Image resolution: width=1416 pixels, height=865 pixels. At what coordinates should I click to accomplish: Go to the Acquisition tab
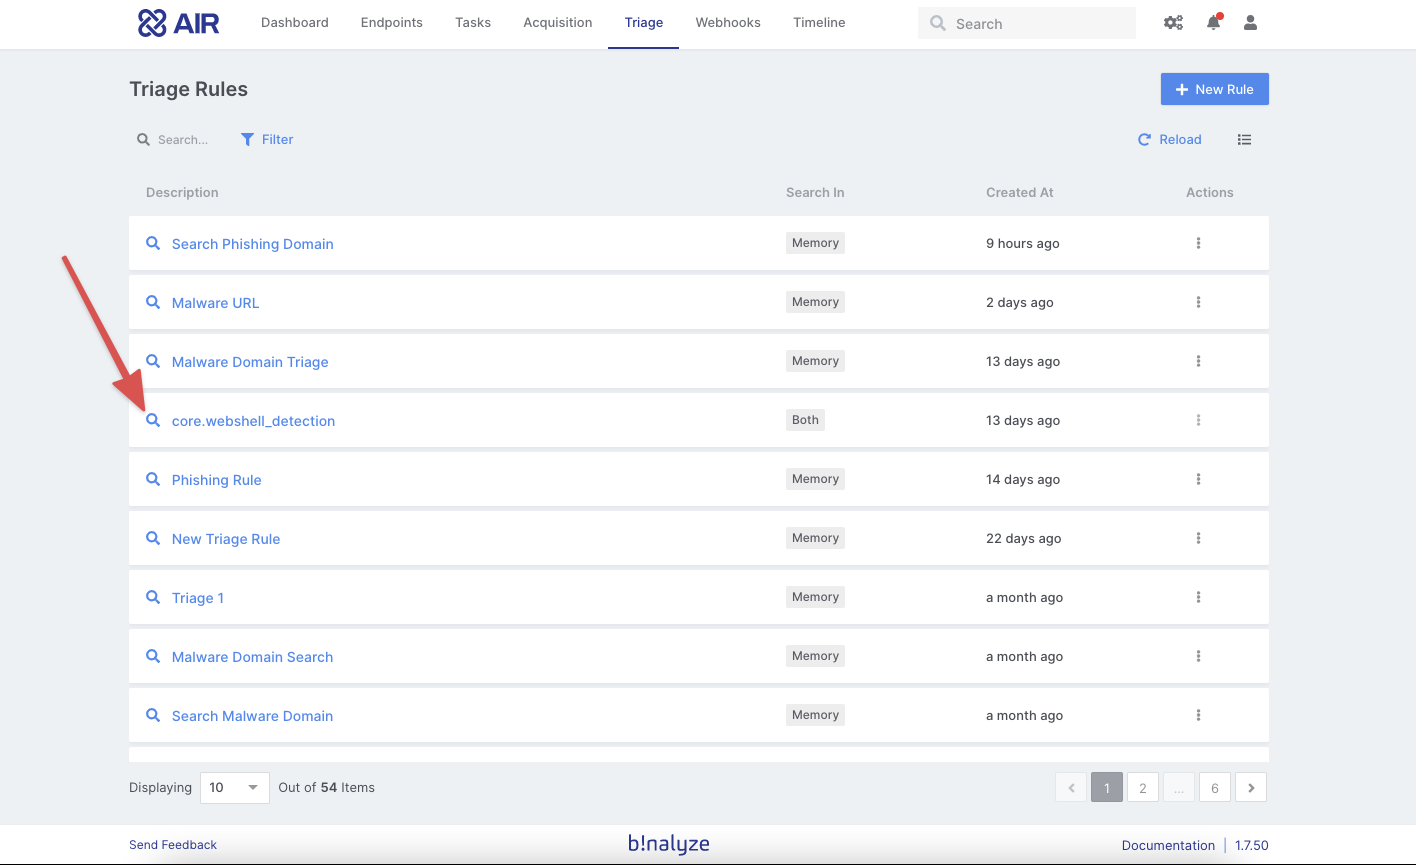click(557, 23)
